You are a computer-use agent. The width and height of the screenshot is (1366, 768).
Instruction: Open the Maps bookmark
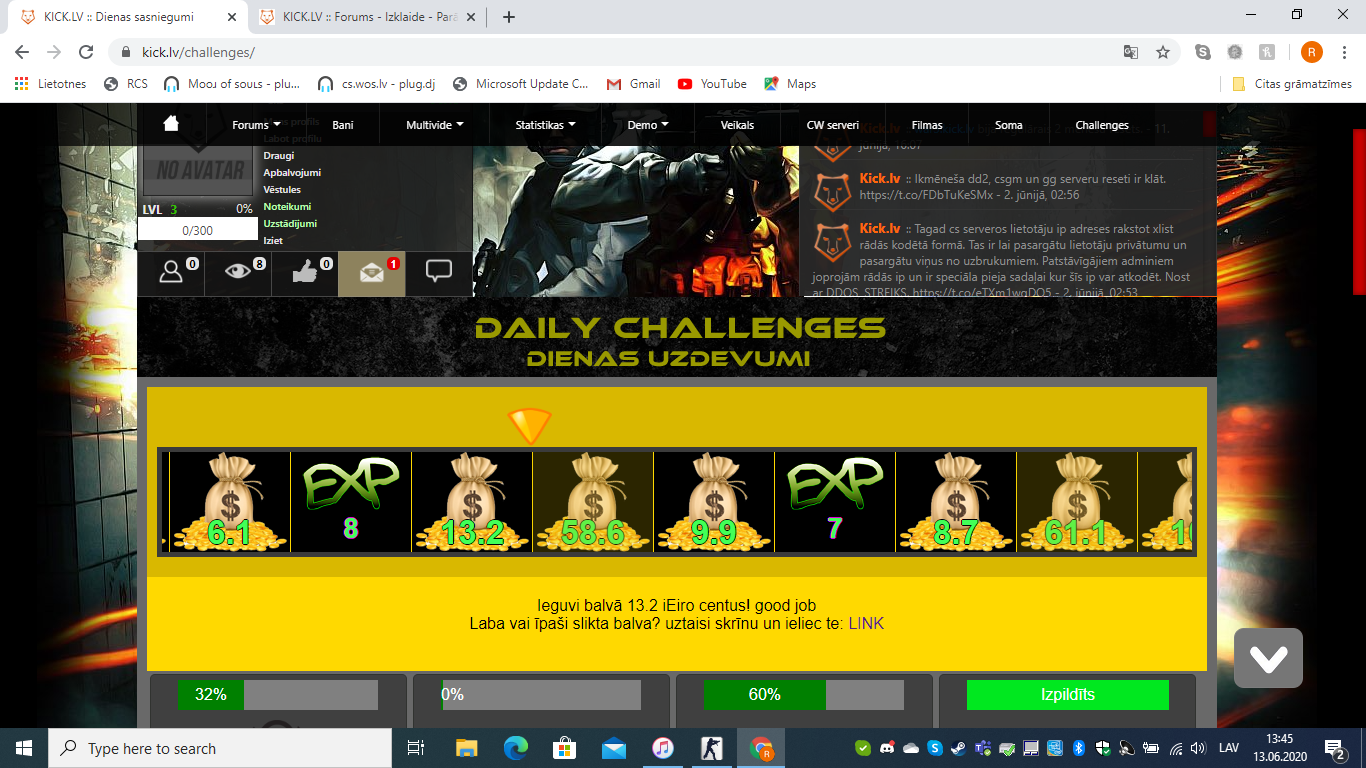coord(790,84)
